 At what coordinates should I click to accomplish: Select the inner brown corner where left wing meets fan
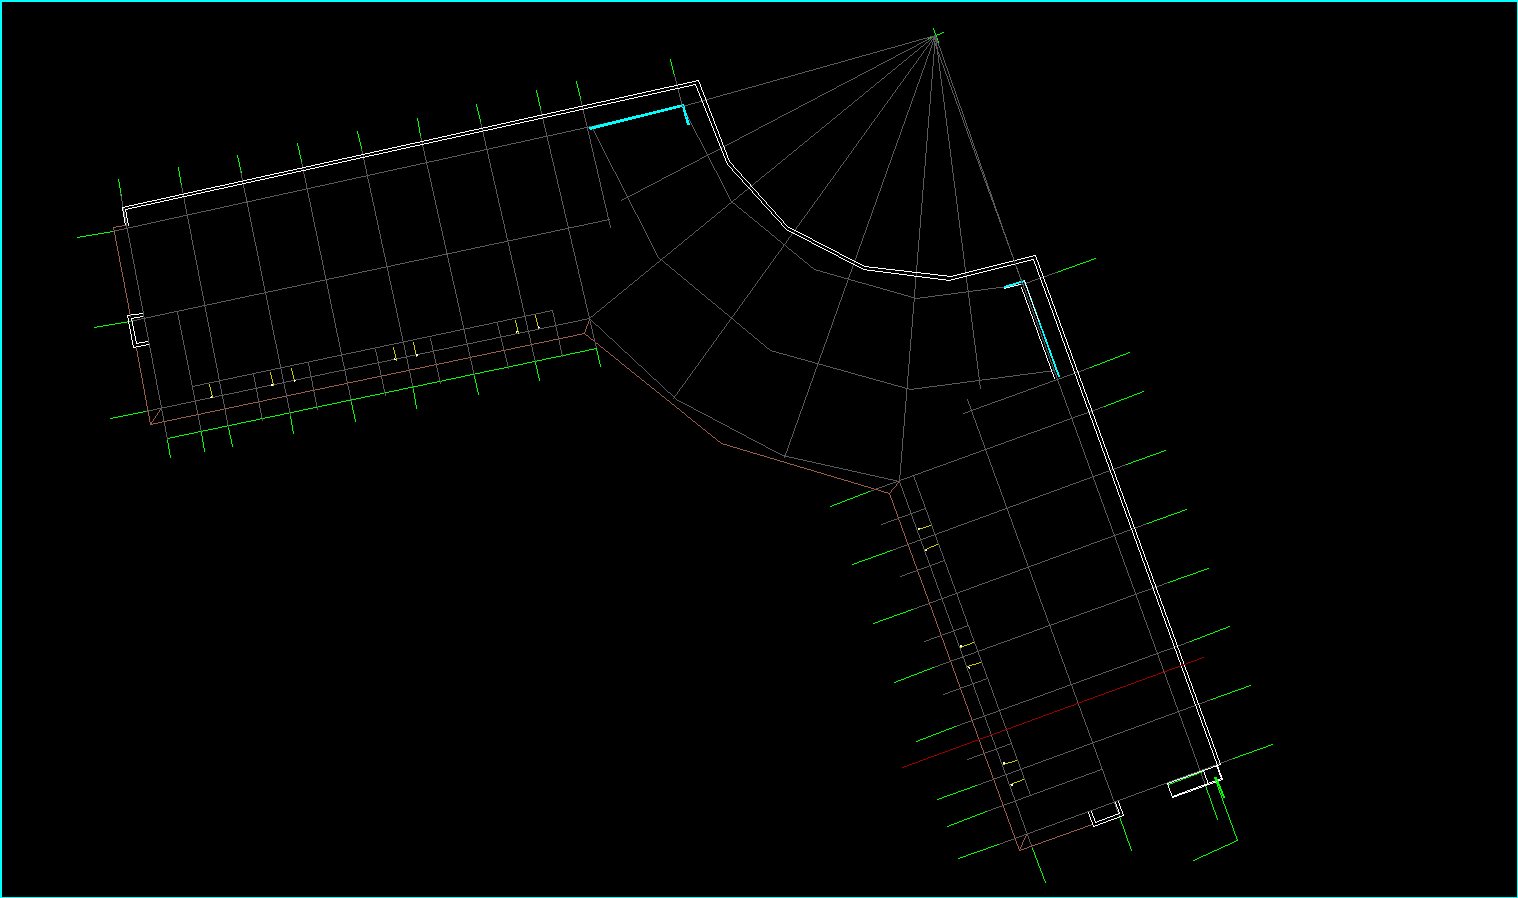[x=588, y=324]
